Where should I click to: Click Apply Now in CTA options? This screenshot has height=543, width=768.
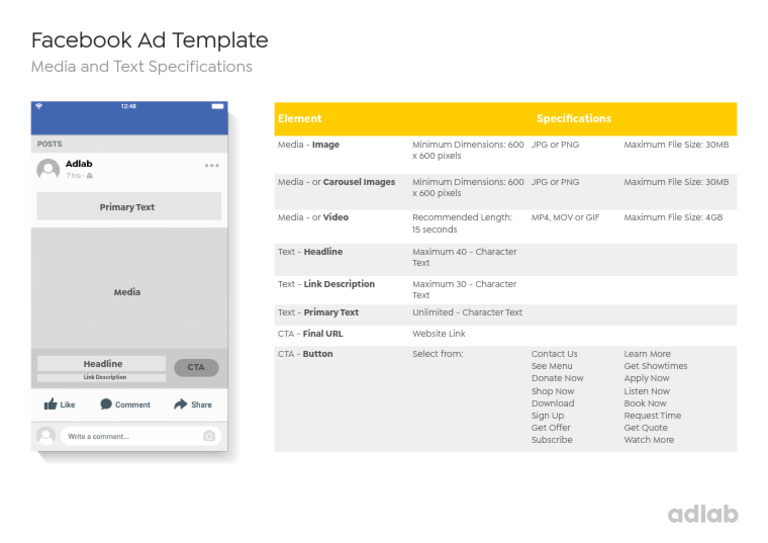point(647,378)
